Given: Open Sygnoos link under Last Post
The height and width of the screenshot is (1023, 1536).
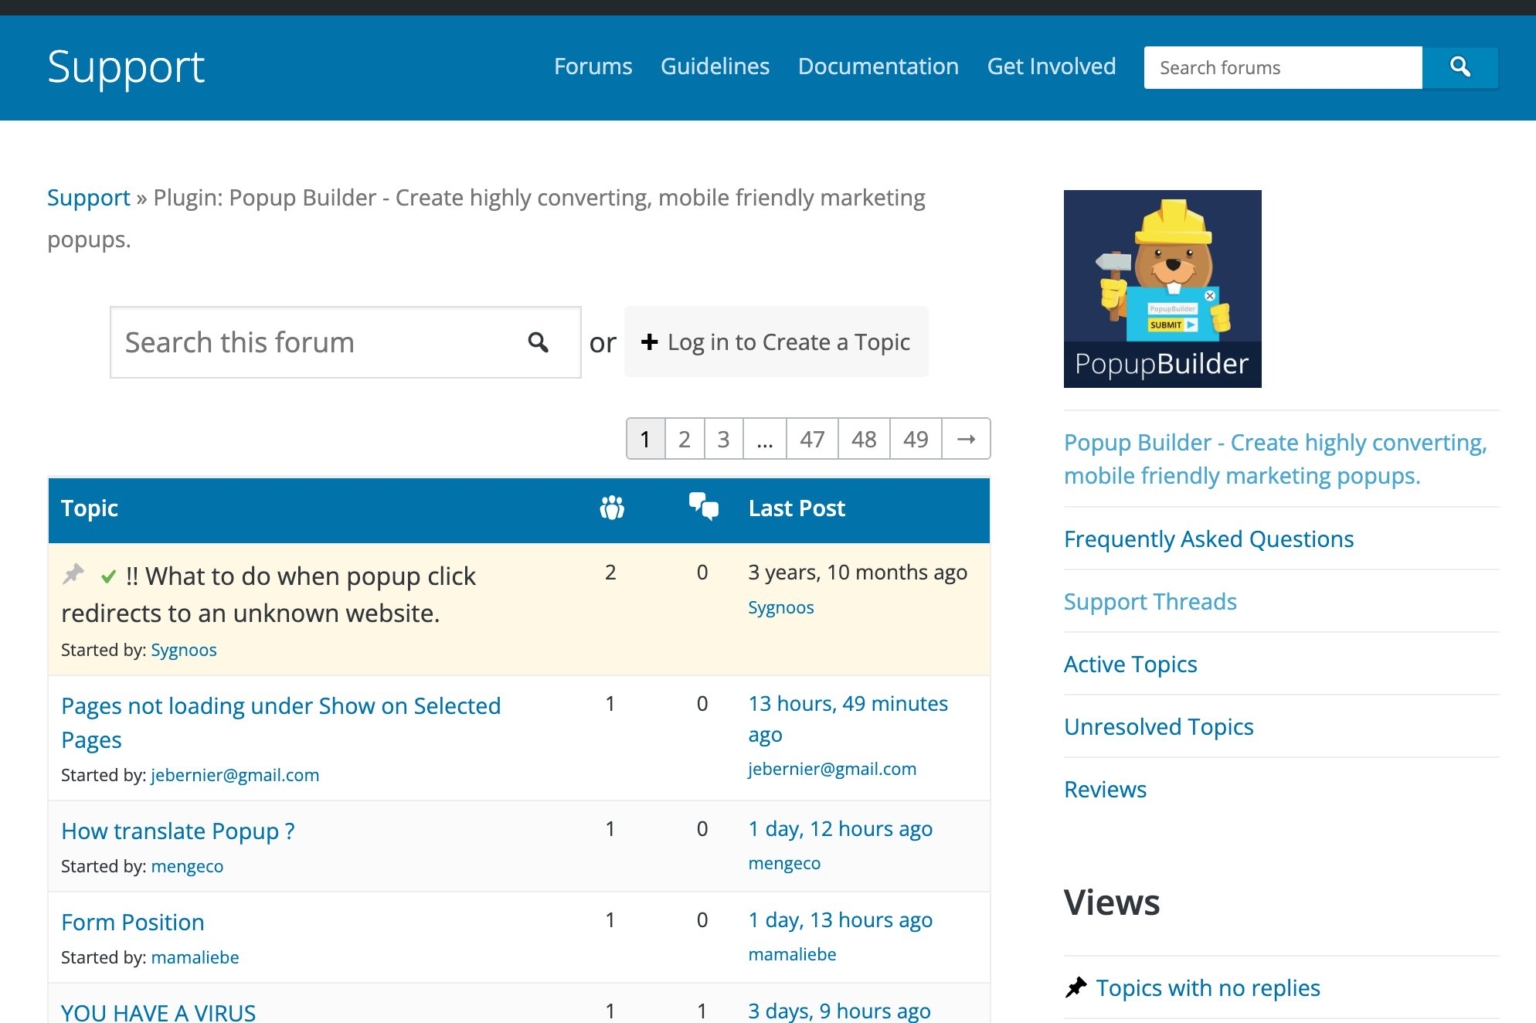Looking at the screenshot, I should [x=781, y=608].
